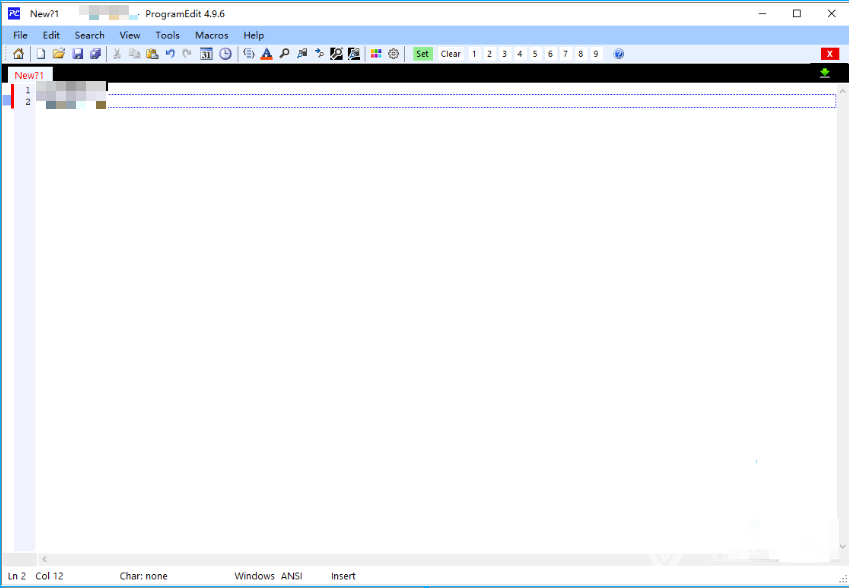Click the Char: none status bar entry
This screenshot has width=849, height=588.
[x=143, y=576]
